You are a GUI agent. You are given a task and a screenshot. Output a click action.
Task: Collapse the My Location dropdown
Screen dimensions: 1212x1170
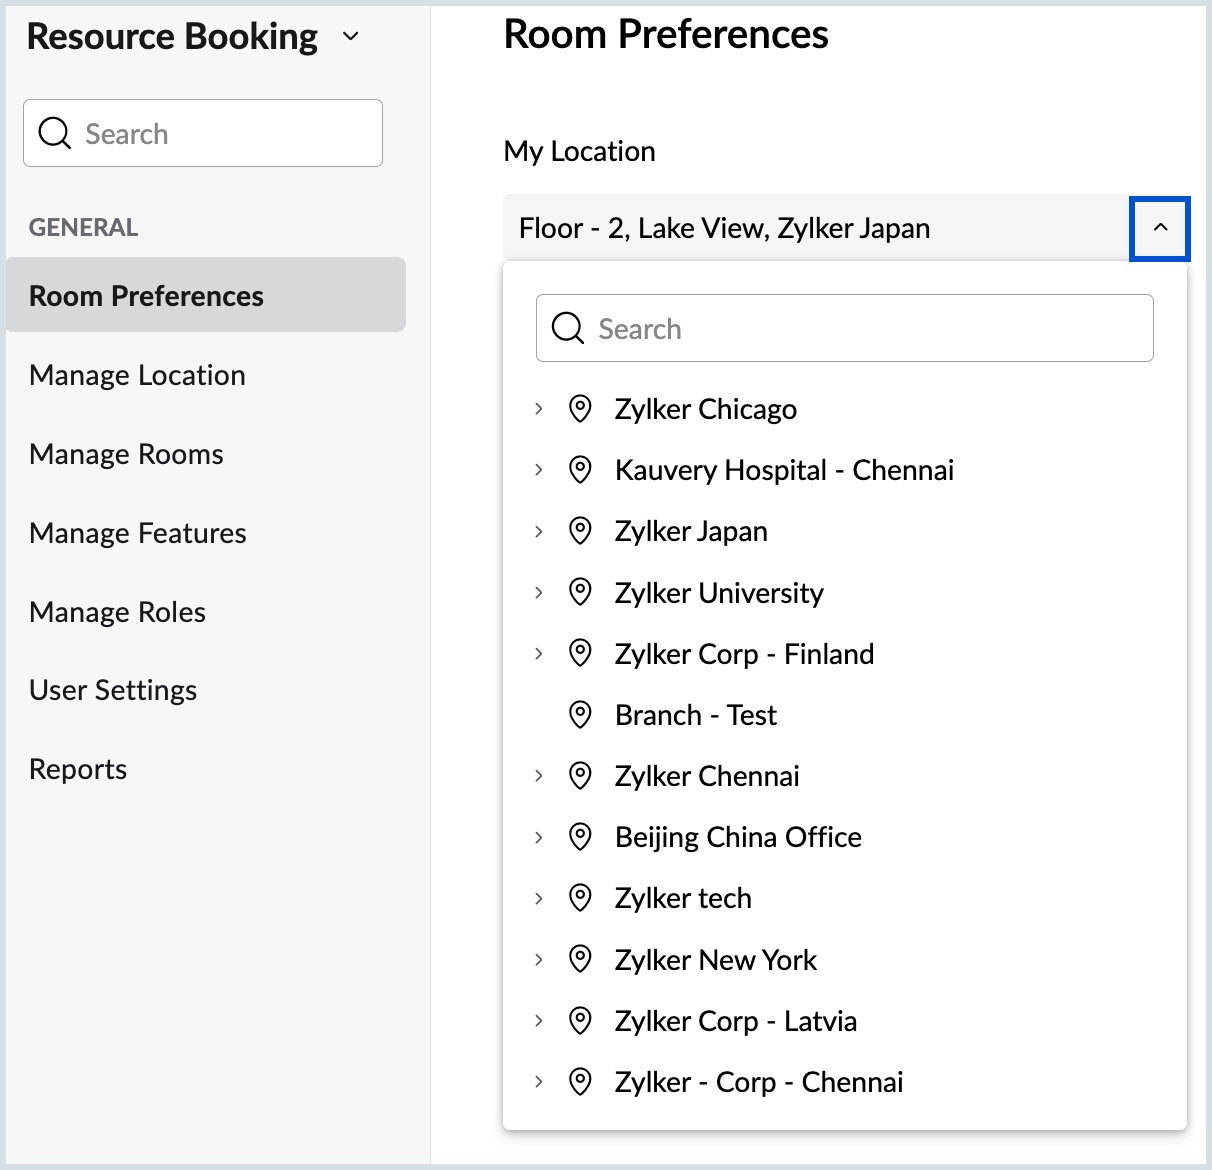click(x=1159, y=228)
